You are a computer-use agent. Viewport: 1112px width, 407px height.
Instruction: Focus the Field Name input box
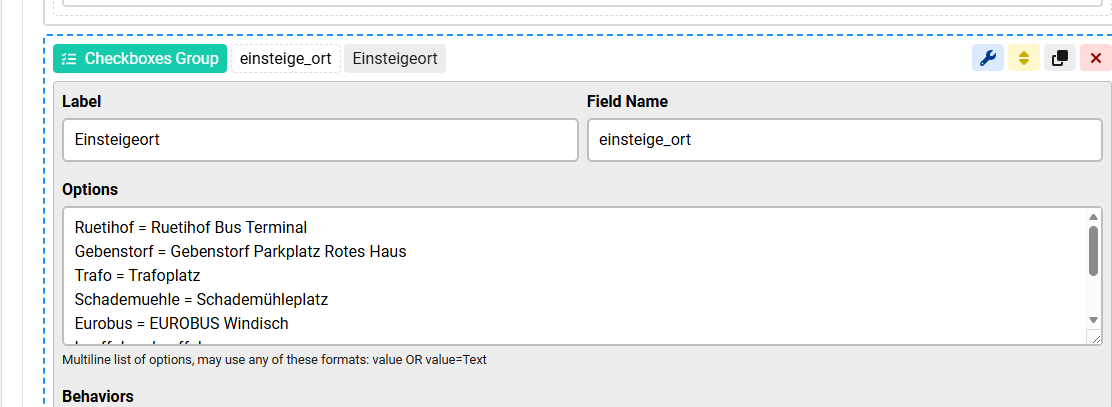[x=844, y=140]
